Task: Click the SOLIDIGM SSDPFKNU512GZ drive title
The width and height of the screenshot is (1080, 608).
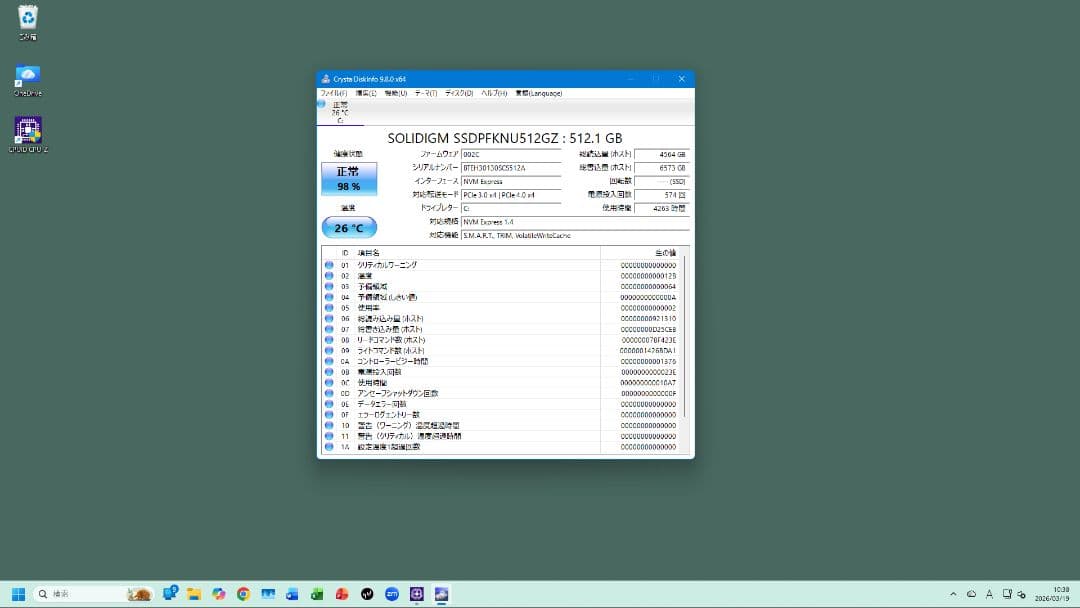Action: click(505, 138)
